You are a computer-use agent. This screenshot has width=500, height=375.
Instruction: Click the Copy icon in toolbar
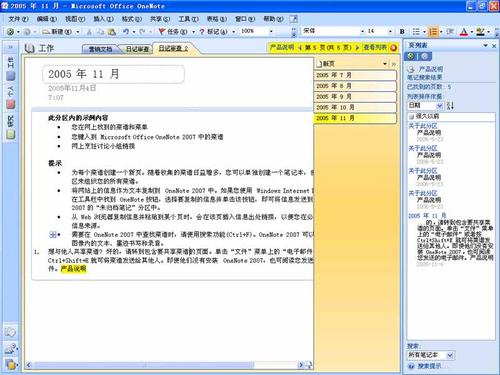(100, 32)
